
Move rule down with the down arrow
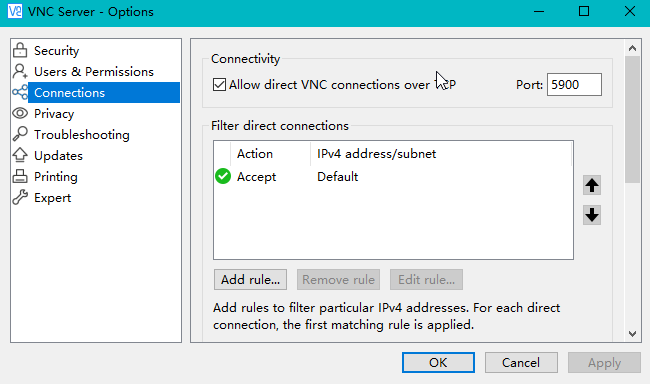coord(592,215)
